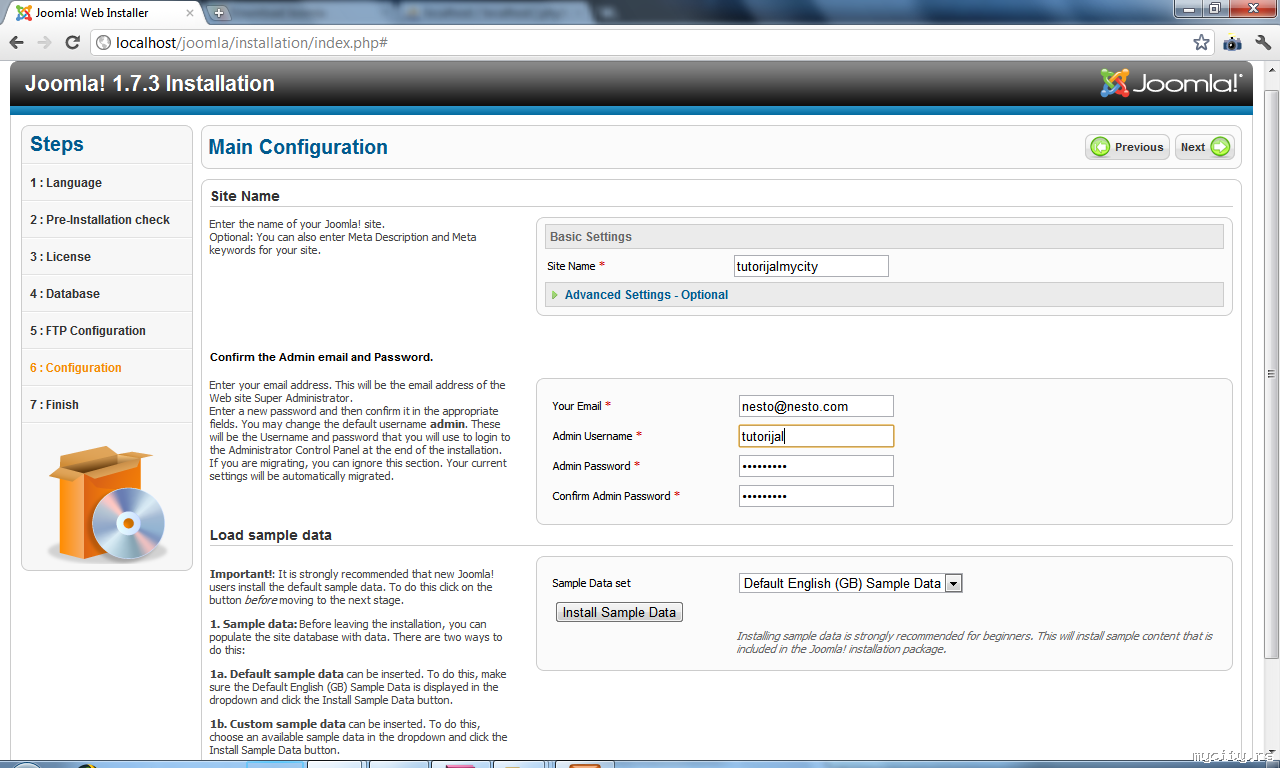Close the Chrome window

point(1250,9)
